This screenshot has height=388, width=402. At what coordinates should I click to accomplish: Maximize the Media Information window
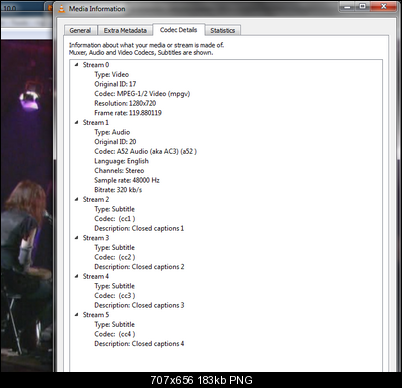(x=363, y=7)
